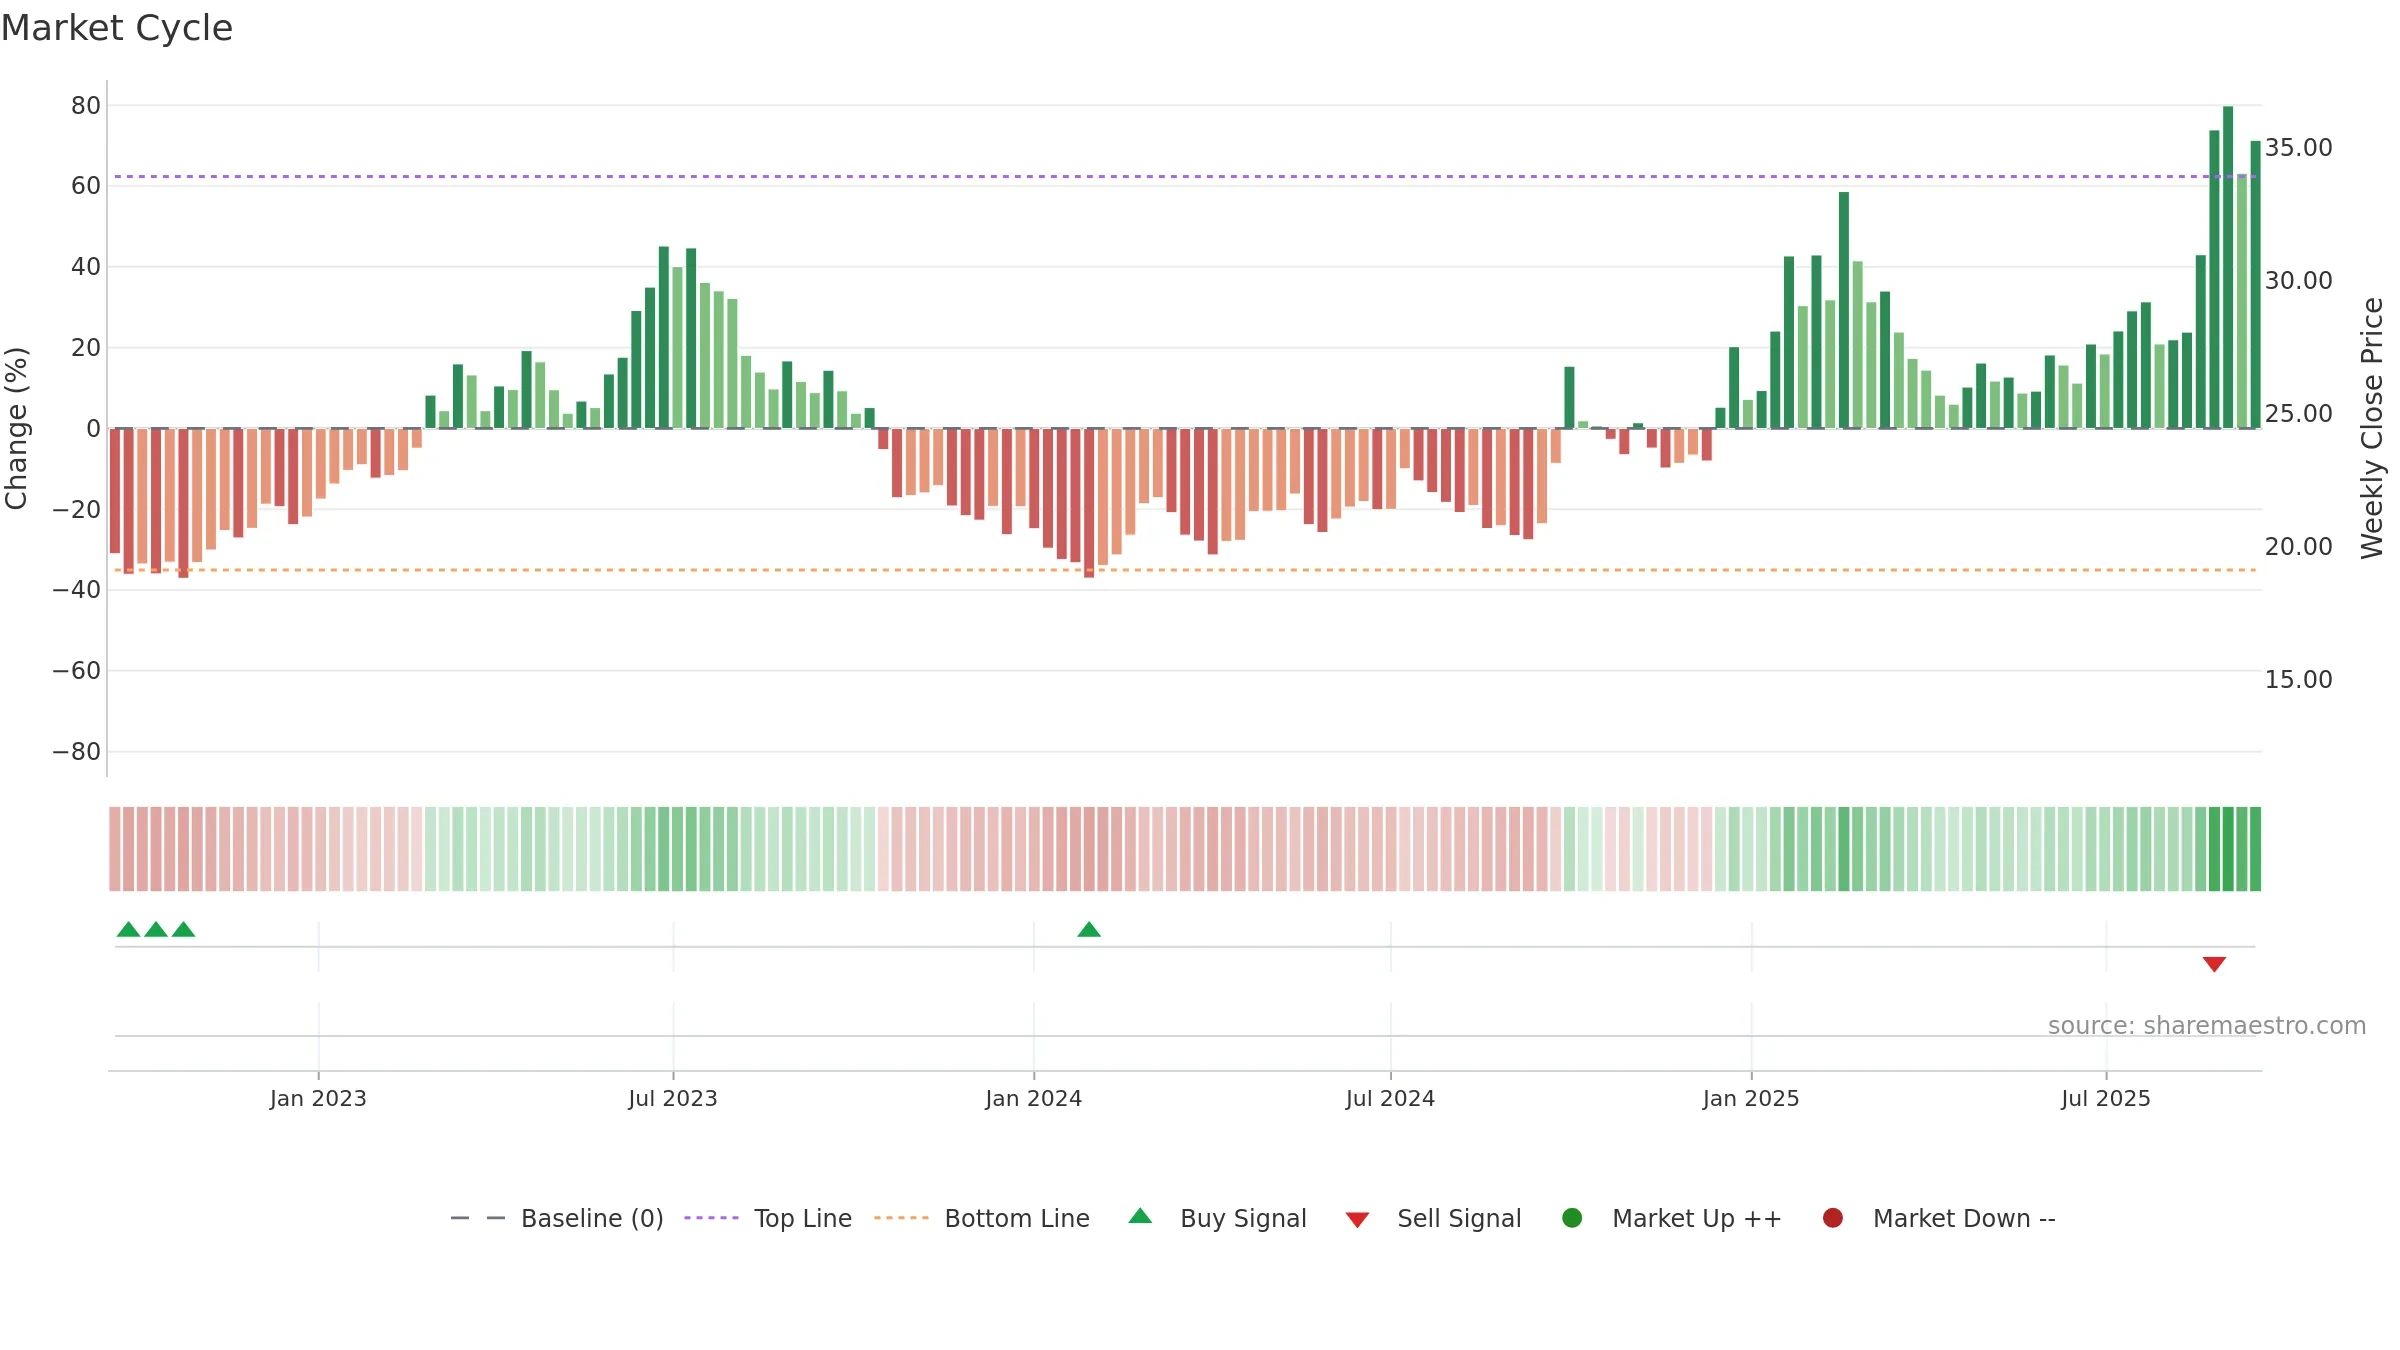Viewport: 2400px width, 1350px height.
Task: Click the Sell Signal legend triangle icon
Action: point(1357,1220)
